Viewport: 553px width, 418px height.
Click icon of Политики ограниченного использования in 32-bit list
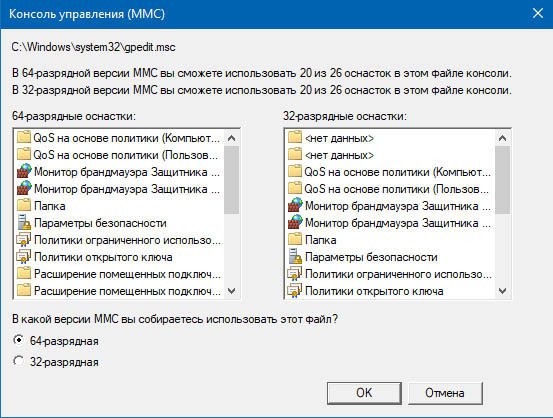(x=295, y=273)
